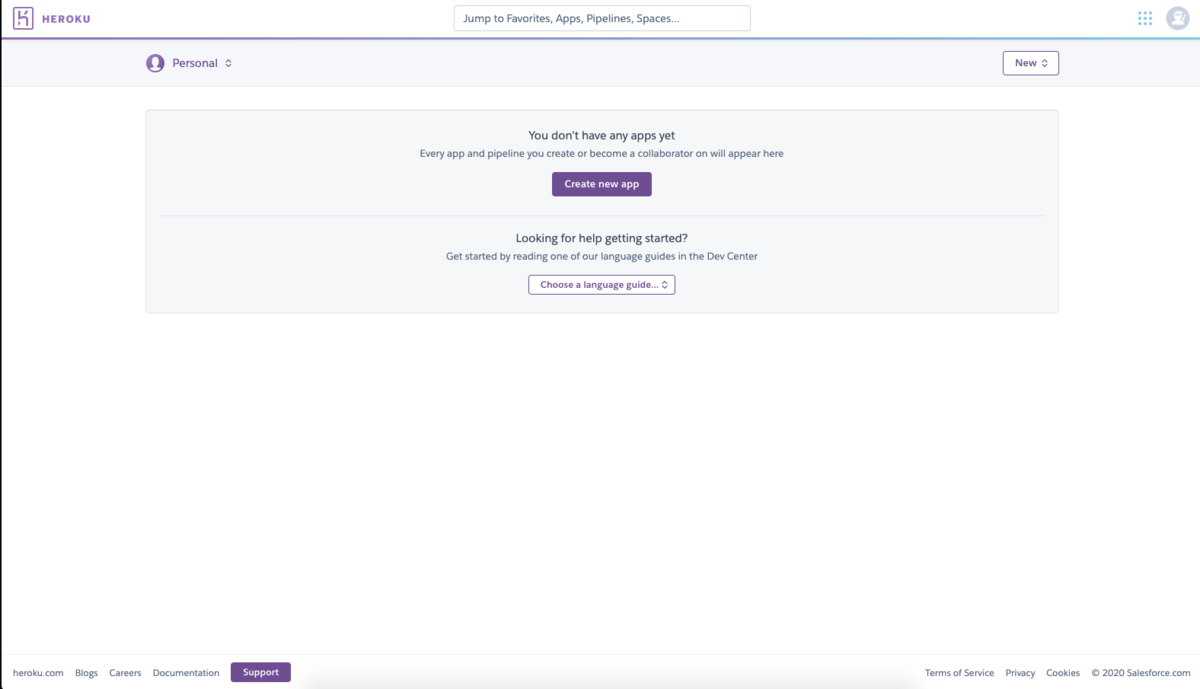Click the Support button in footer
The height and width of the screenshot is (689, 1200).
tap(261, 672)
